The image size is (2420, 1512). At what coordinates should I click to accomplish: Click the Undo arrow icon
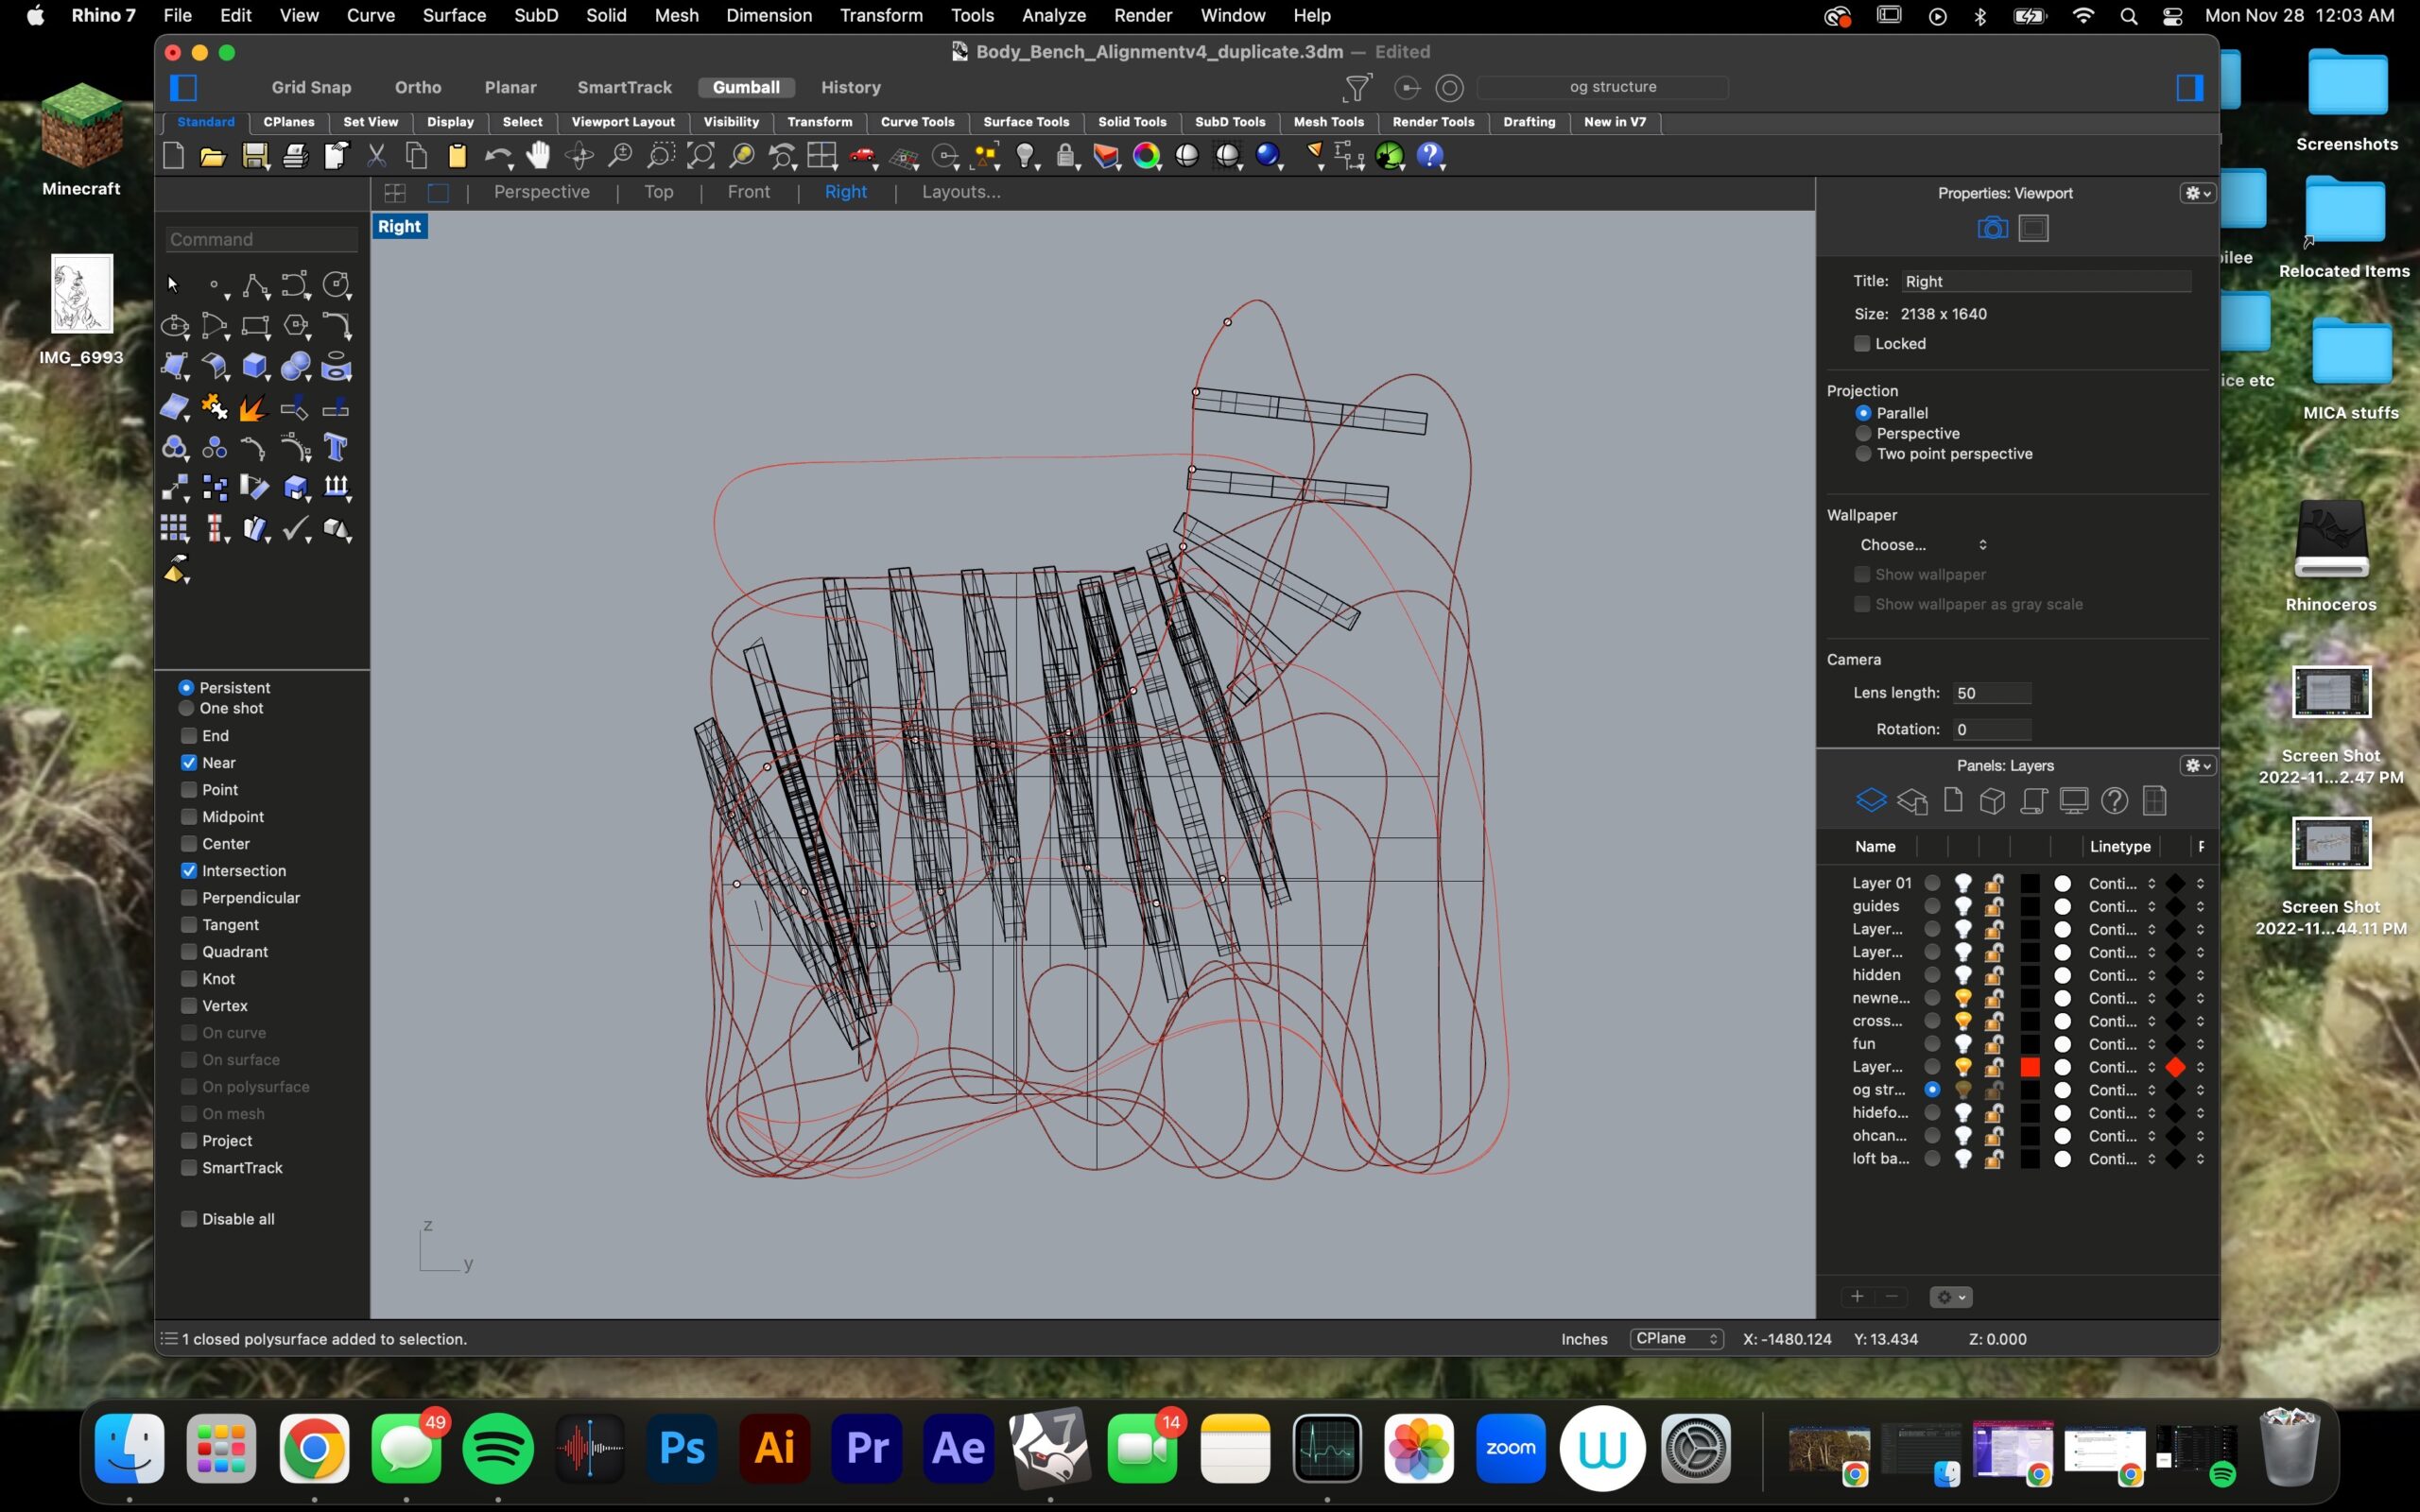pos(497,156)
